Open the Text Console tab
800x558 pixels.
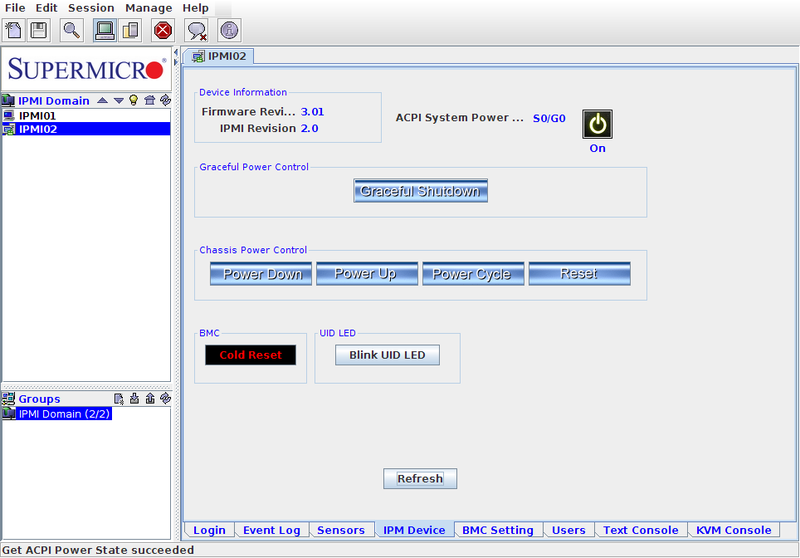point(641,530)
